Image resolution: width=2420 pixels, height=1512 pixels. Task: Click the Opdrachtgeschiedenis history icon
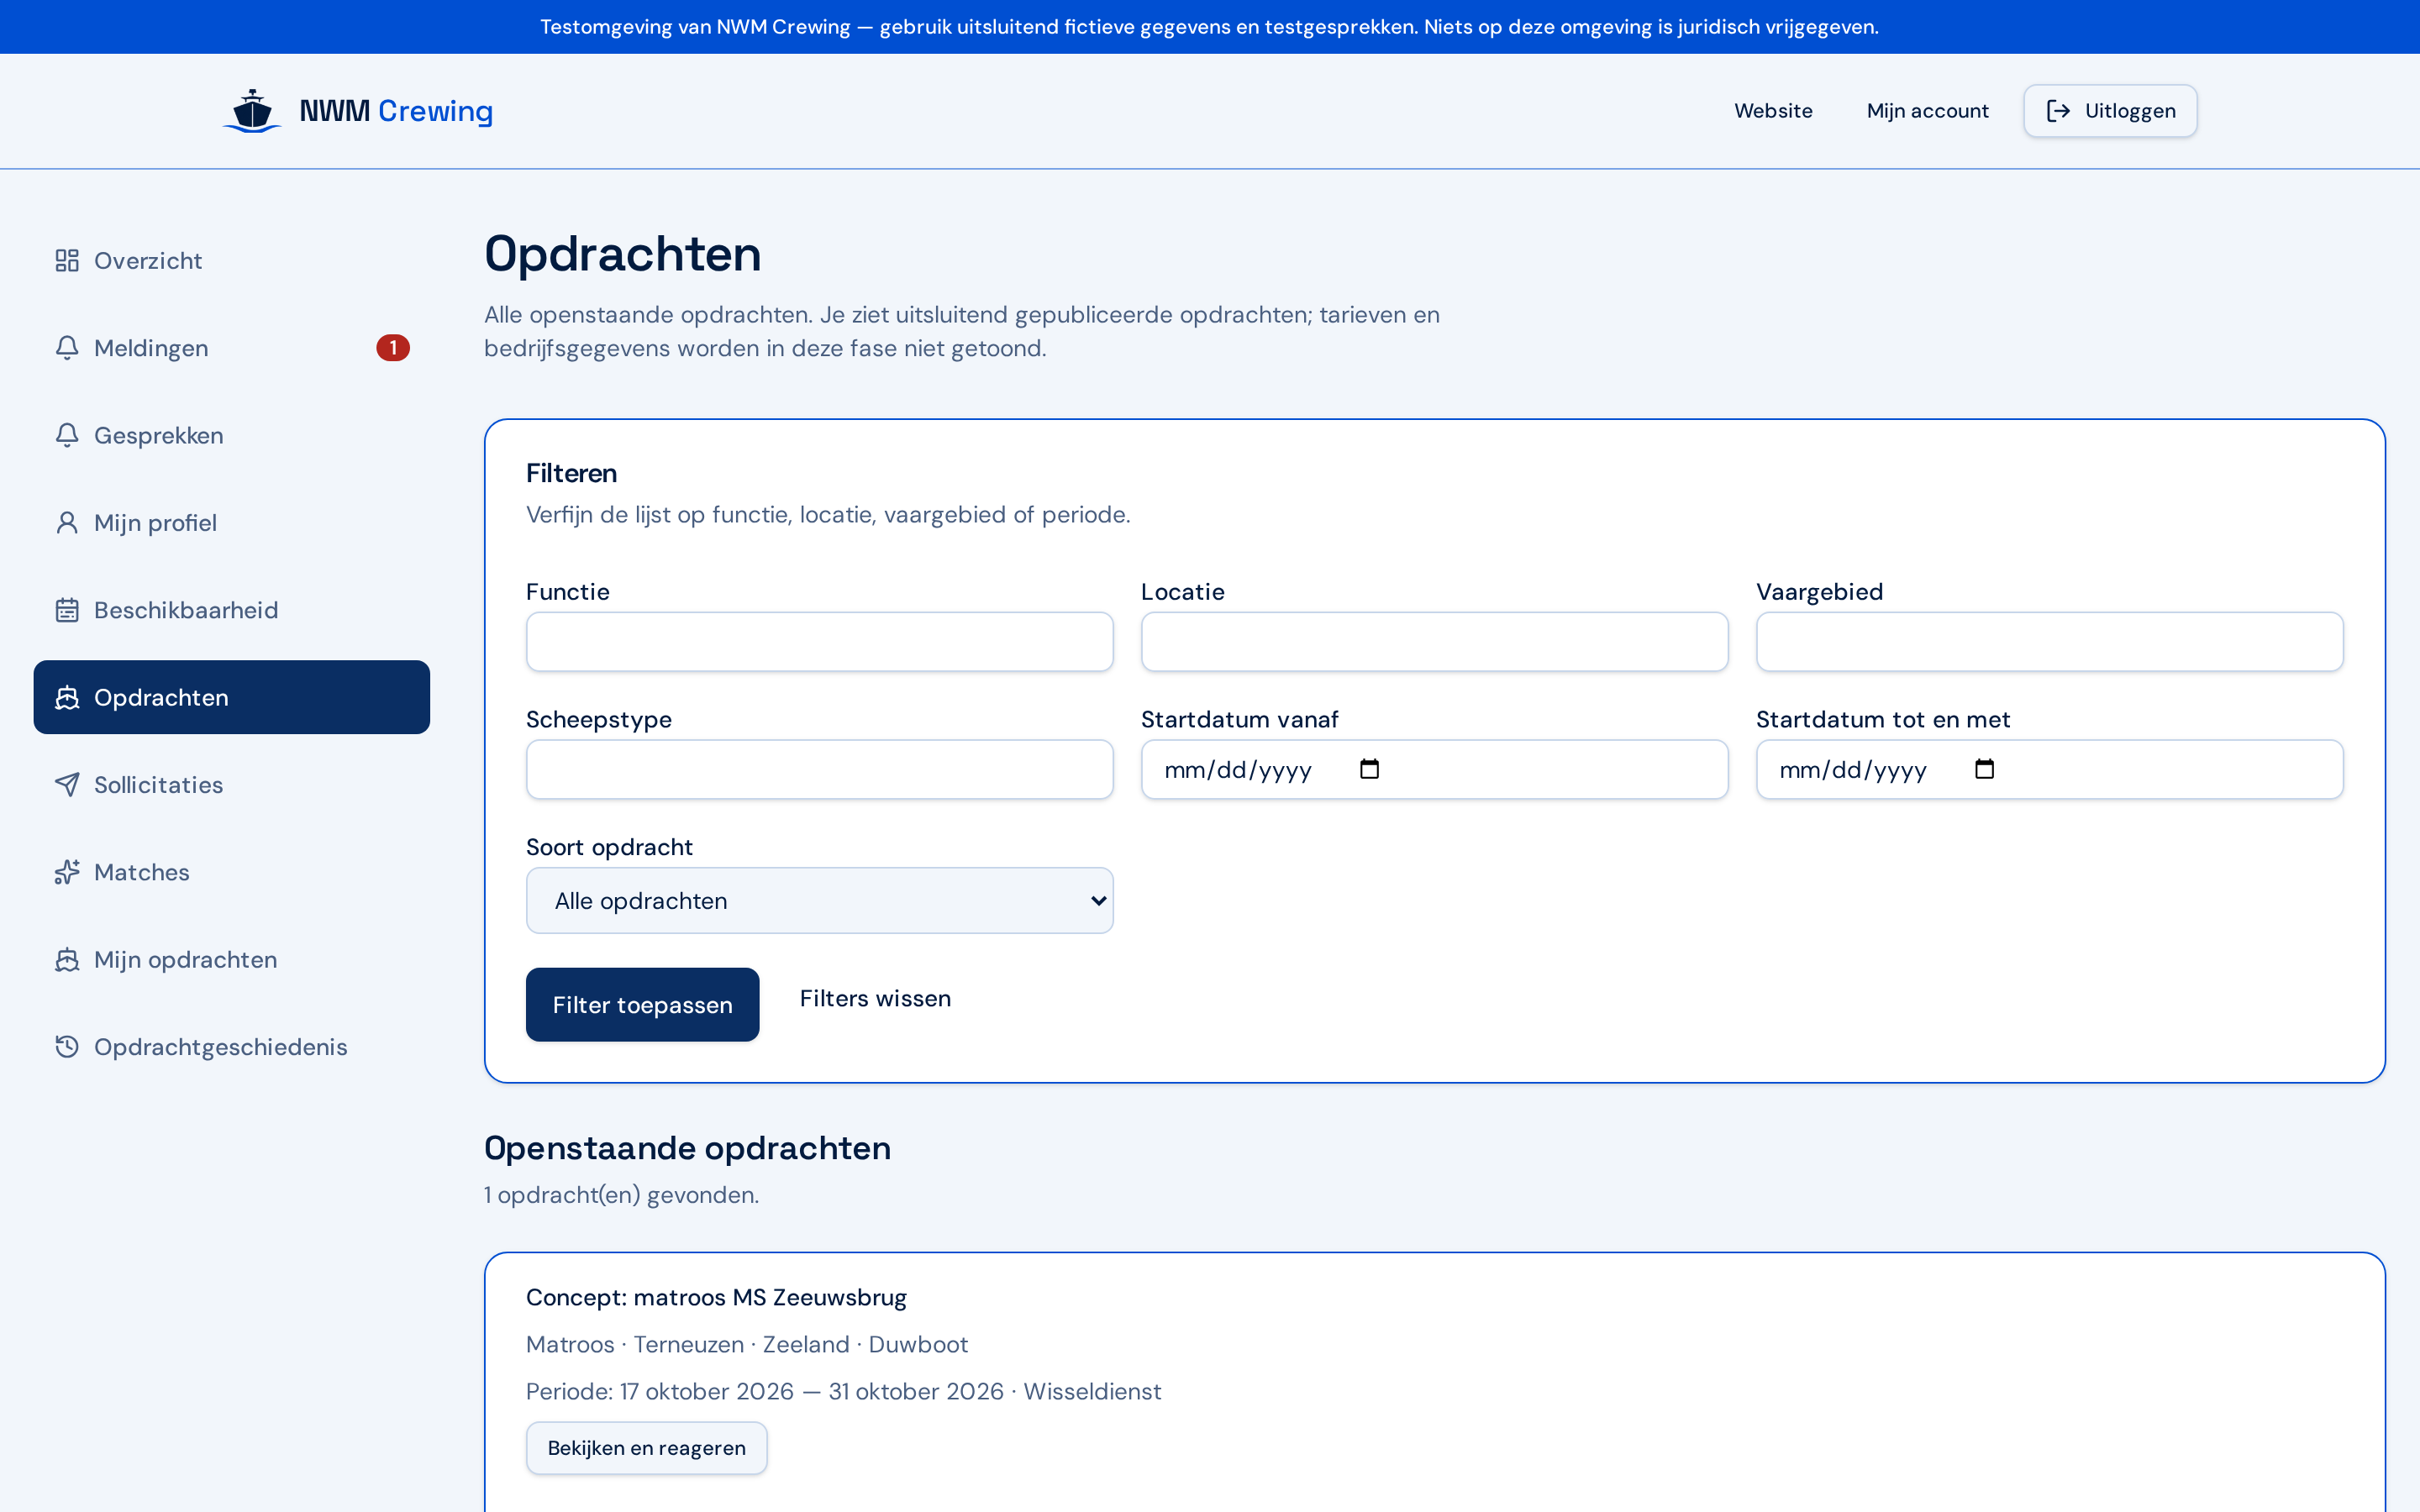67,1047
